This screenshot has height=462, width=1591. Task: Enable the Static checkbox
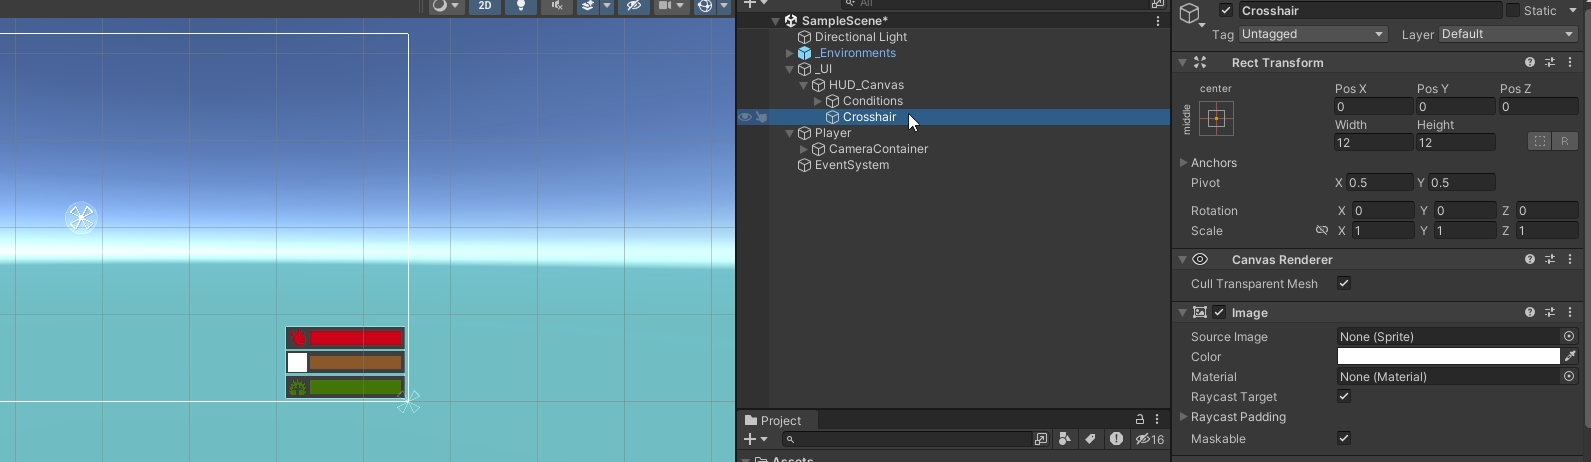tap(1513, 10)
